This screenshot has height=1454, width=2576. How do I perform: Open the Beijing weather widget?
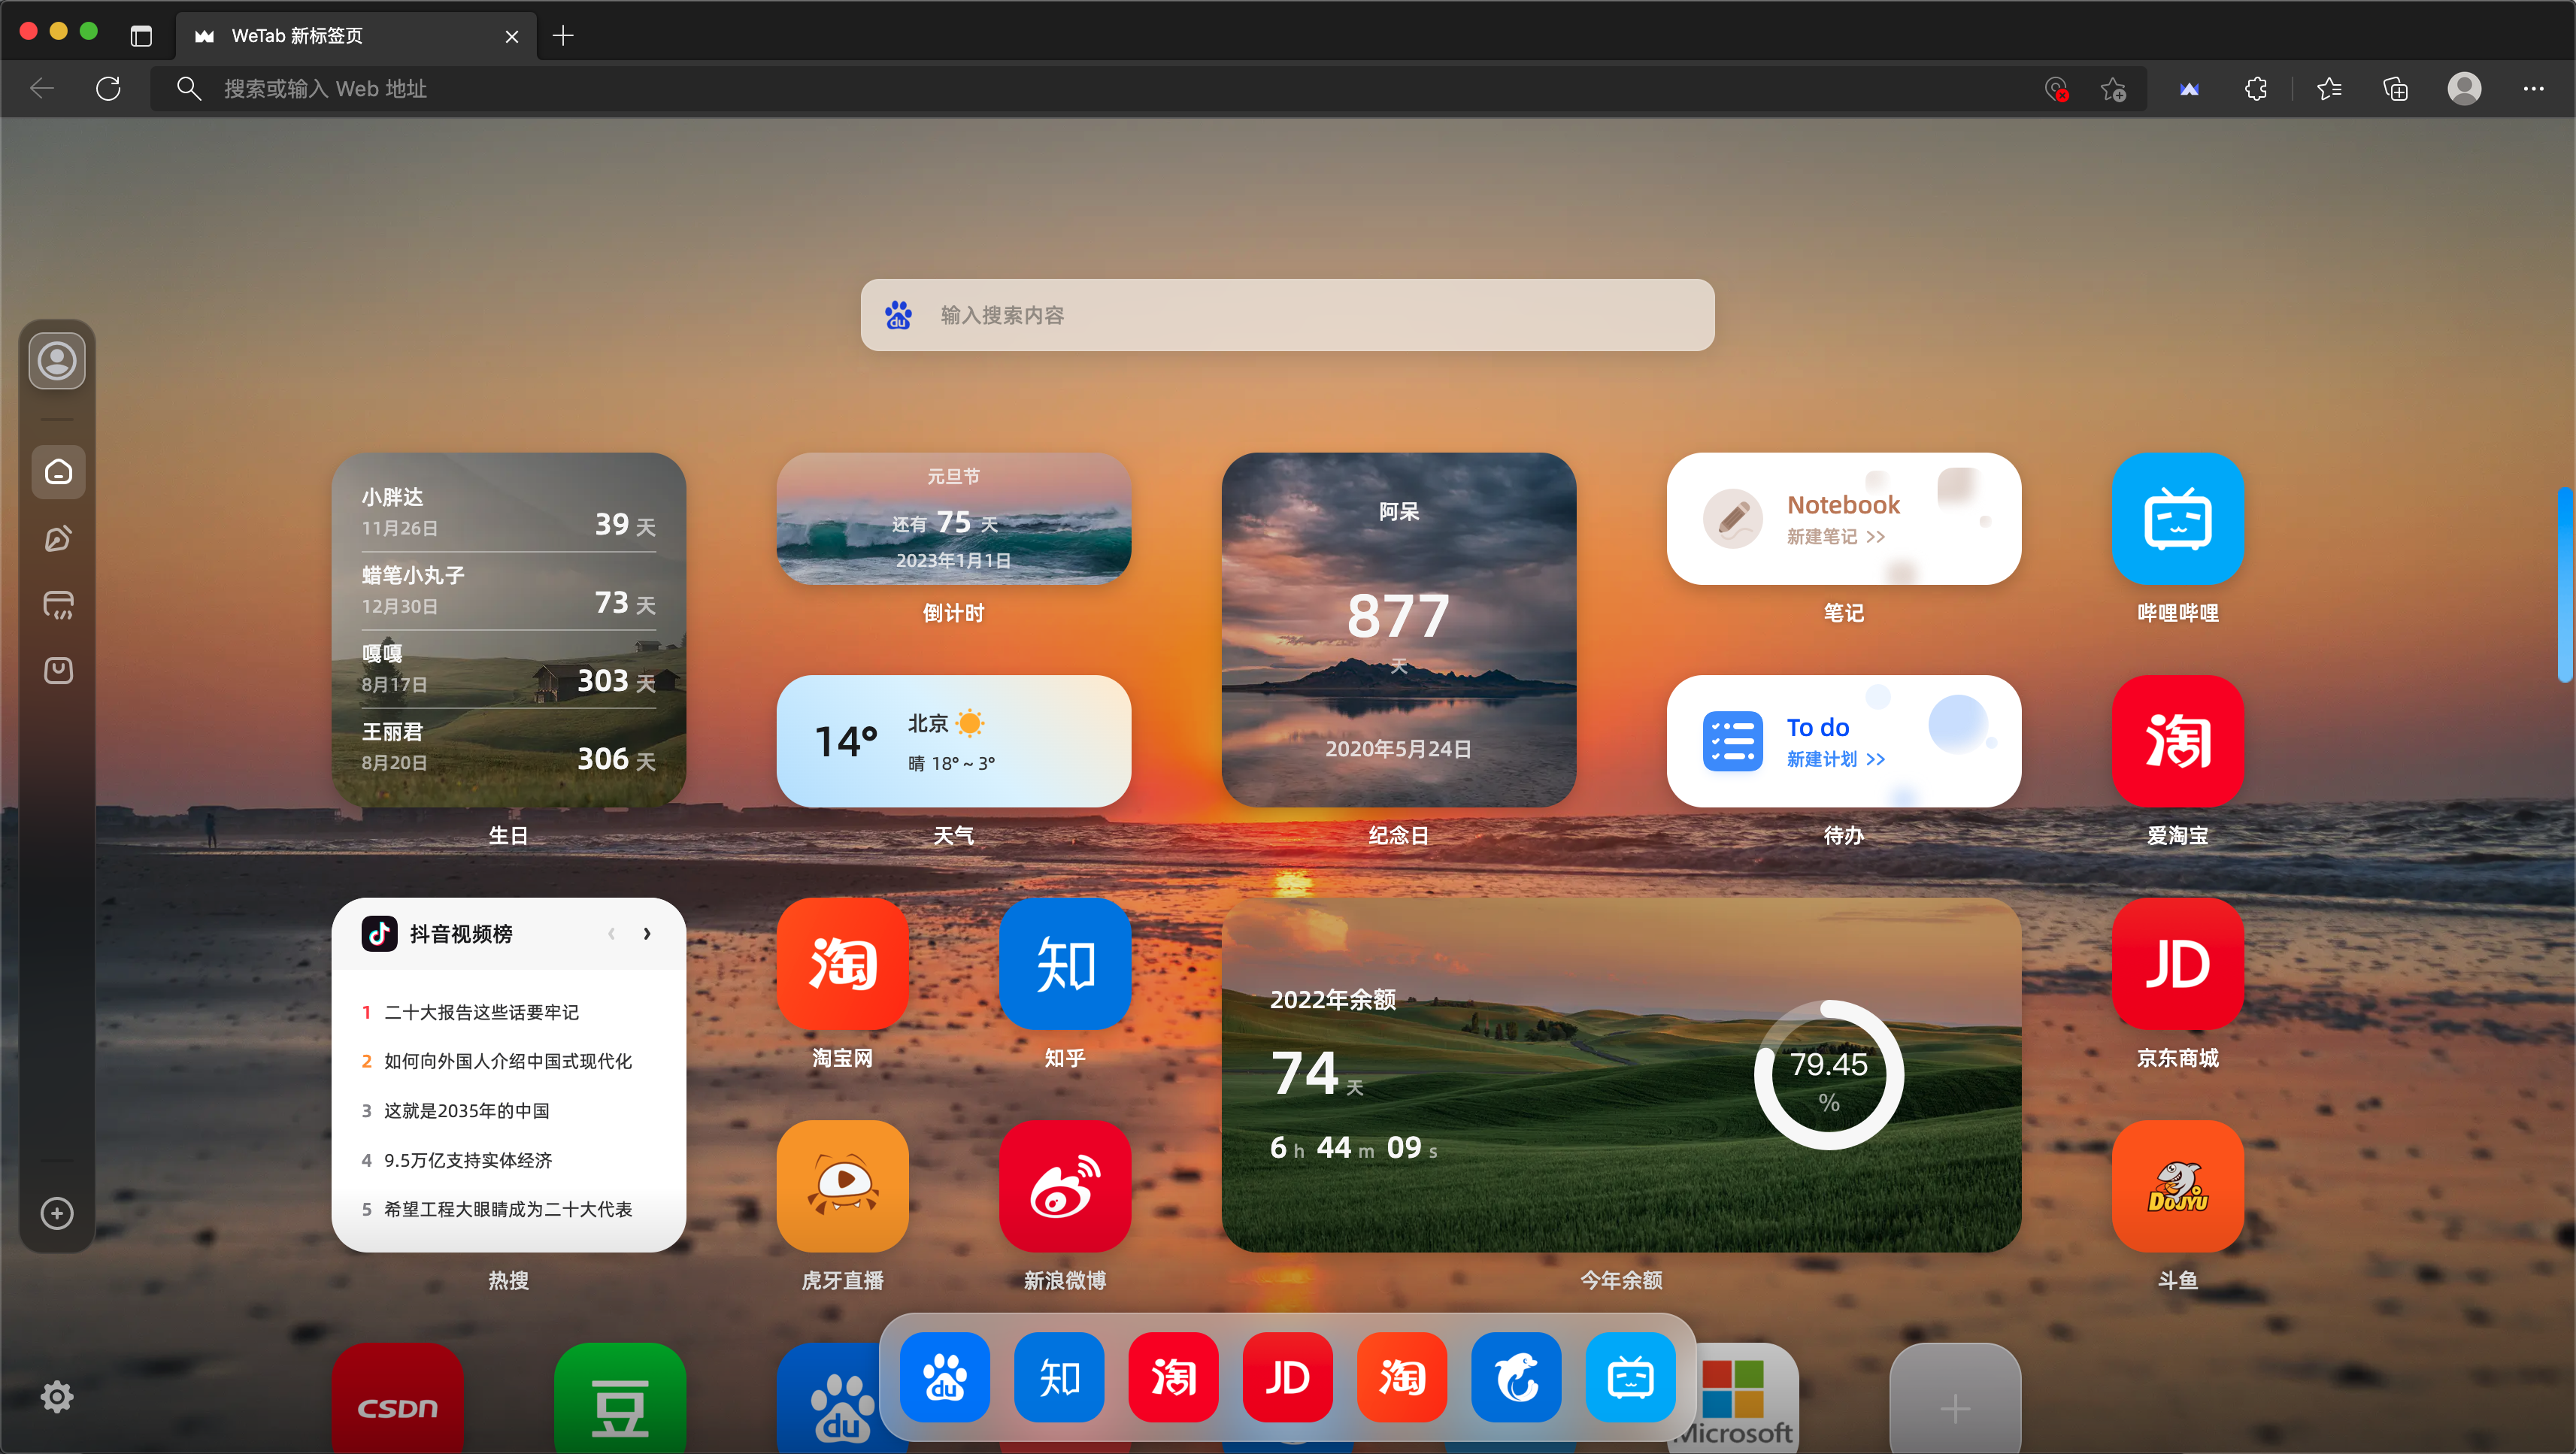click(x=953, y=741)
